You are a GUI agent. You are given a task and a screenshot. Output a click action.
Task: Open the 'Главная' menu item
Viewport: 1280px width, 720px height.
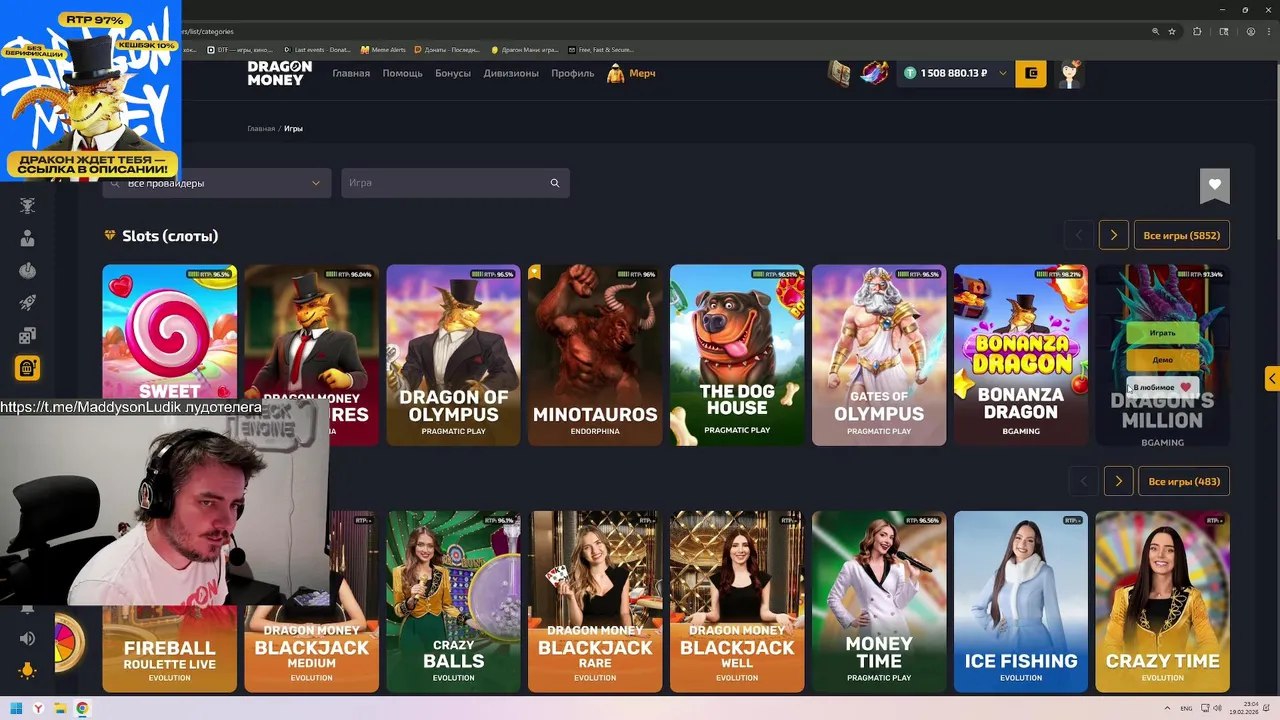[x=351, y=73]
